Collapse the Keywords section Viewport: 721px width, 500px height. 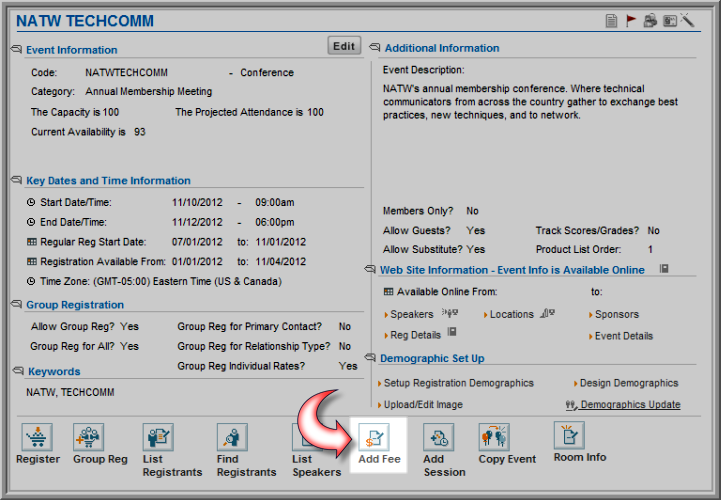[x=18, y=370]
